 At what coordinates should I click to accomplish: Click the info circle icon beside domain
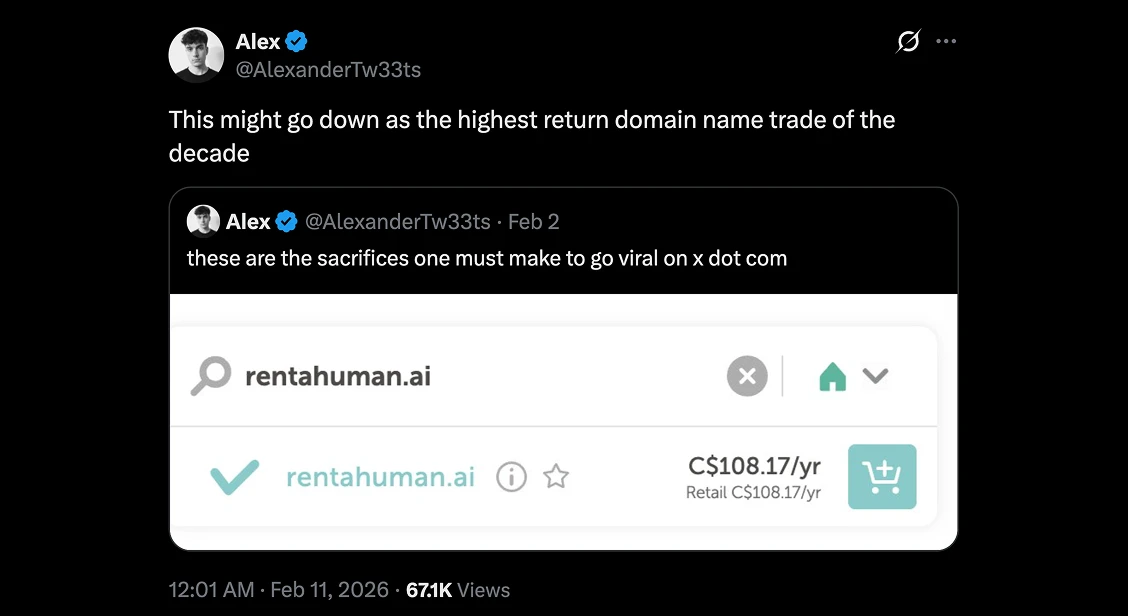pyautogui.click(x=511, y=478)
